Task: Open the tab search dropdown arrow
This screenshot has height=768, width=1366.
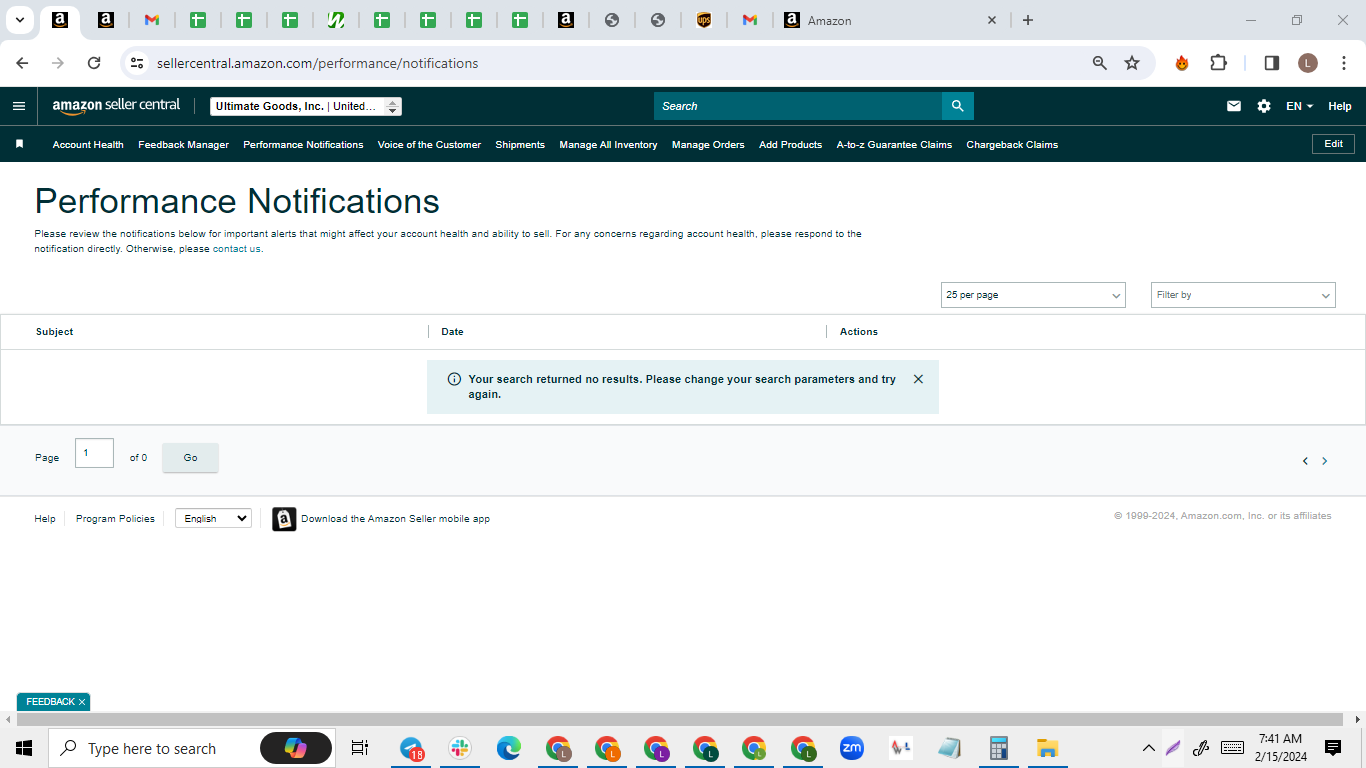Action: [x=19, y=20]
